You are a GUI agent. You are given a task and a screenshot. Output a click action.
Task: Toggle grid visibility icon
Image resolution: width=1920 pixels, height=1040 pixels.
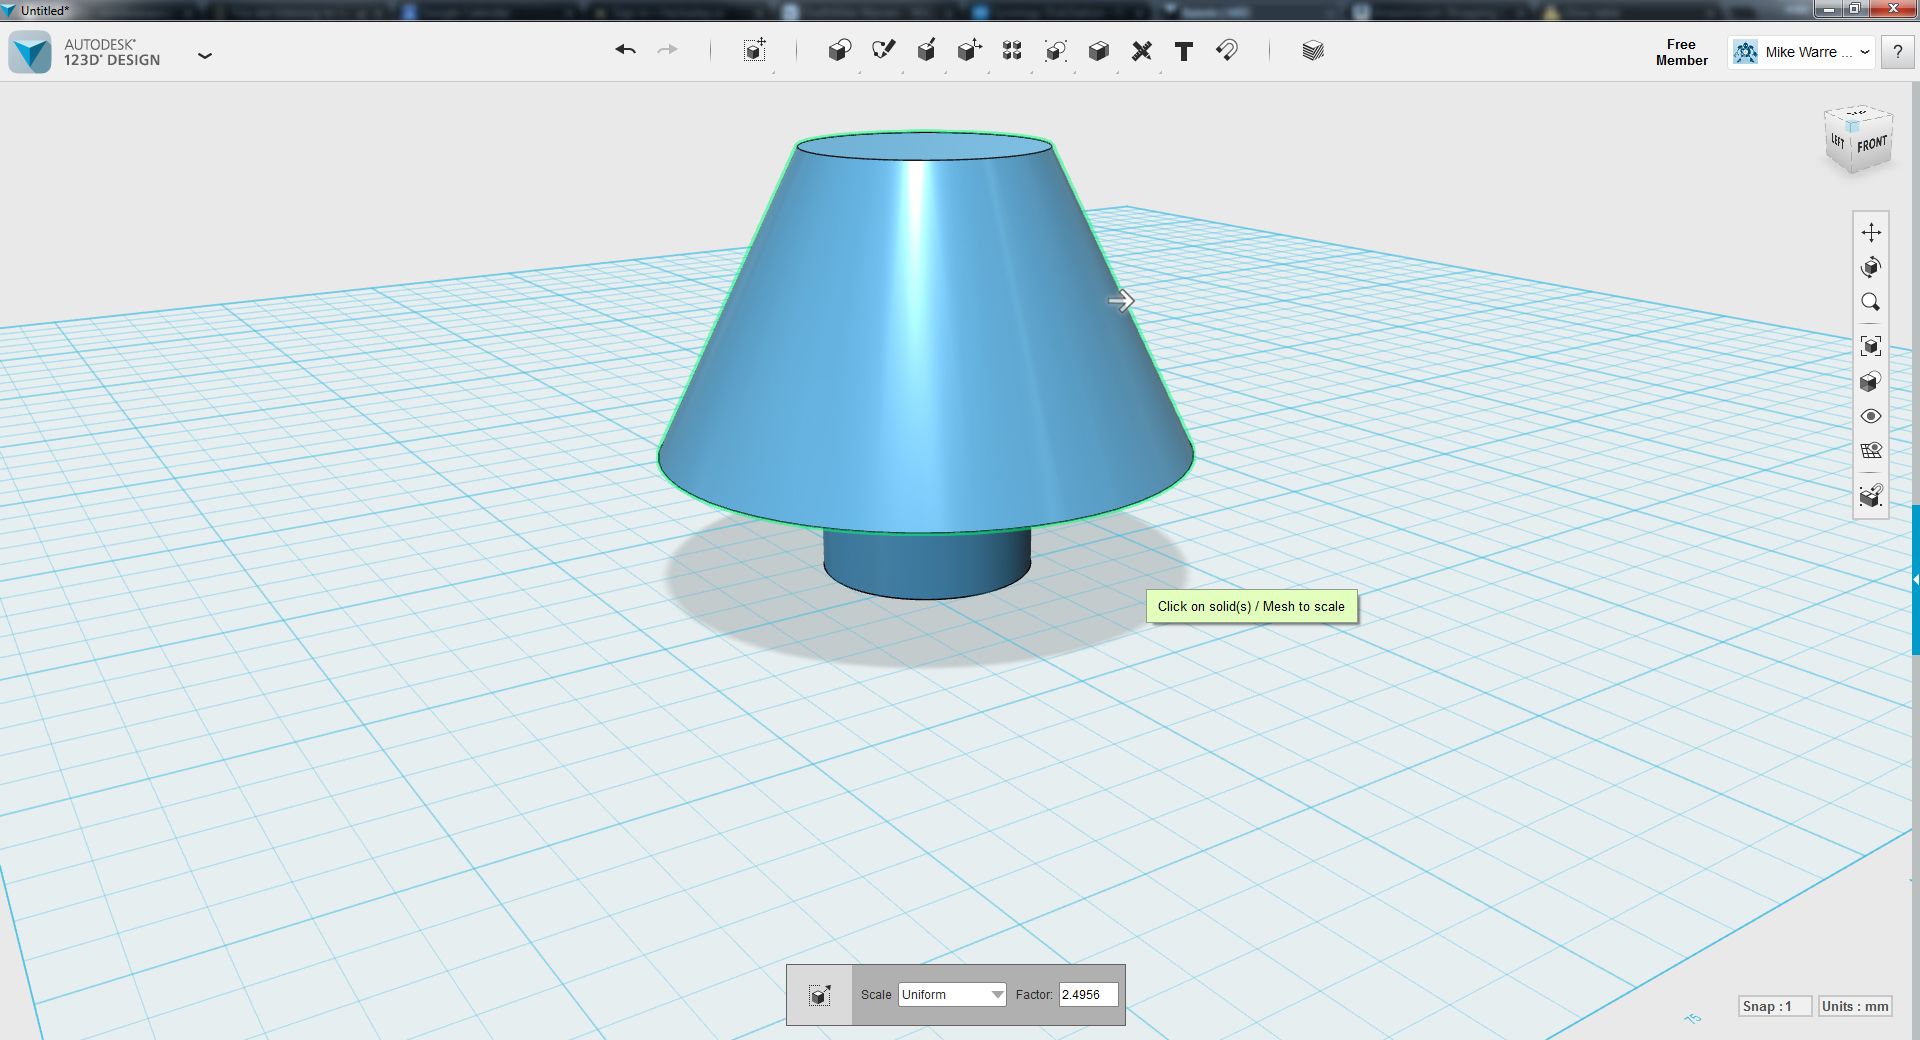[x=1871, y=451]
